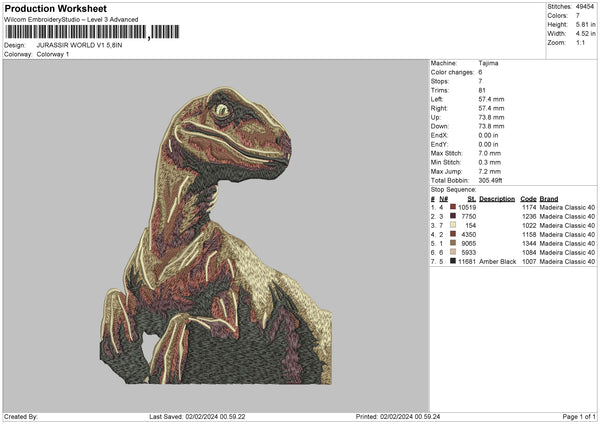Screen dimensions: 600x424
Task: Click the 'Amber Black' description
Action: [497, 261]
